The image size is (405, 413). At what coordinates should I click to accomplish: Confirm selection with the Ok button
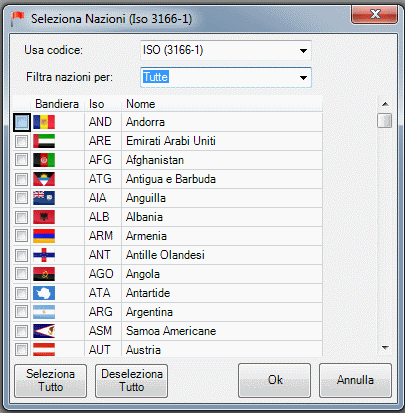[275, 380]
